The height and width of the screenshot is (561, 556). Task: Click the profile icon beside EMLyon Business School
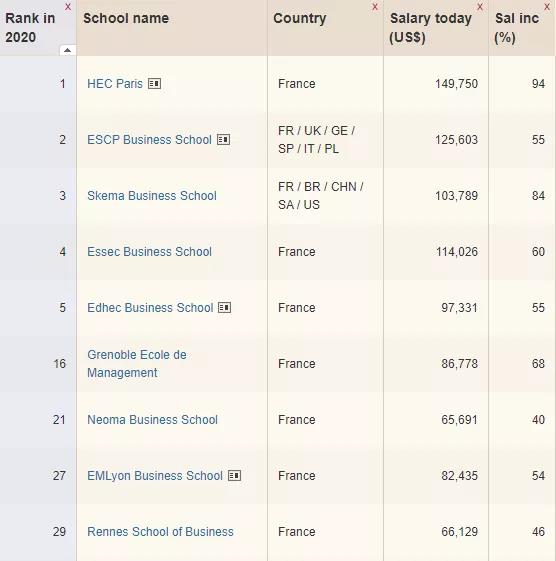pos(234,476)
